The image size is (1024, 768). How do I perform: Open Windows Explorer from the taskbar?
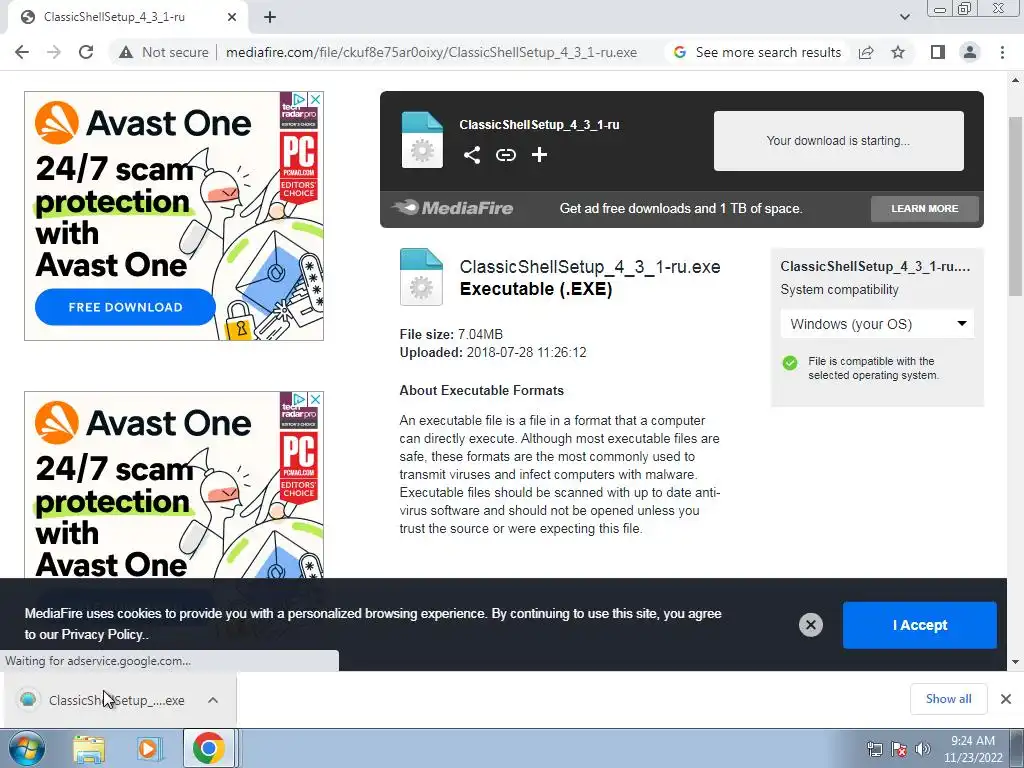[89, 748]
